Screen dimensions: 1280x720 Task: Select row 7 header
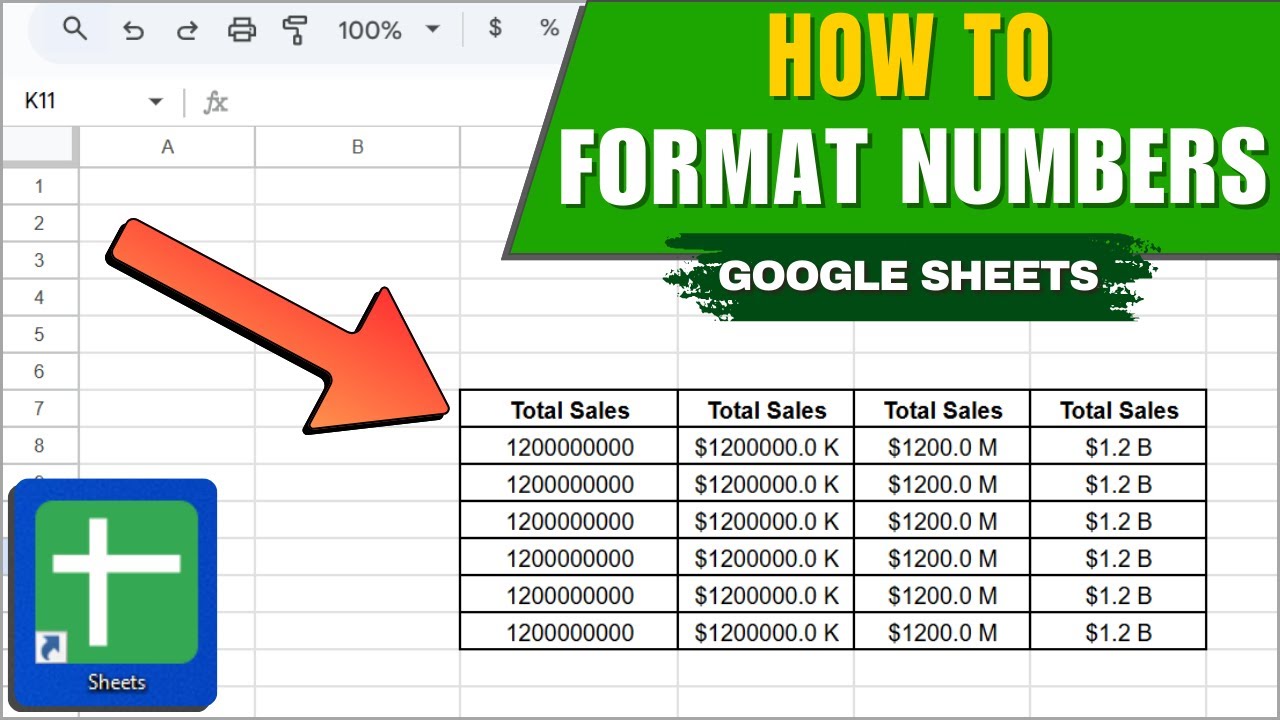tap(40, 408)
